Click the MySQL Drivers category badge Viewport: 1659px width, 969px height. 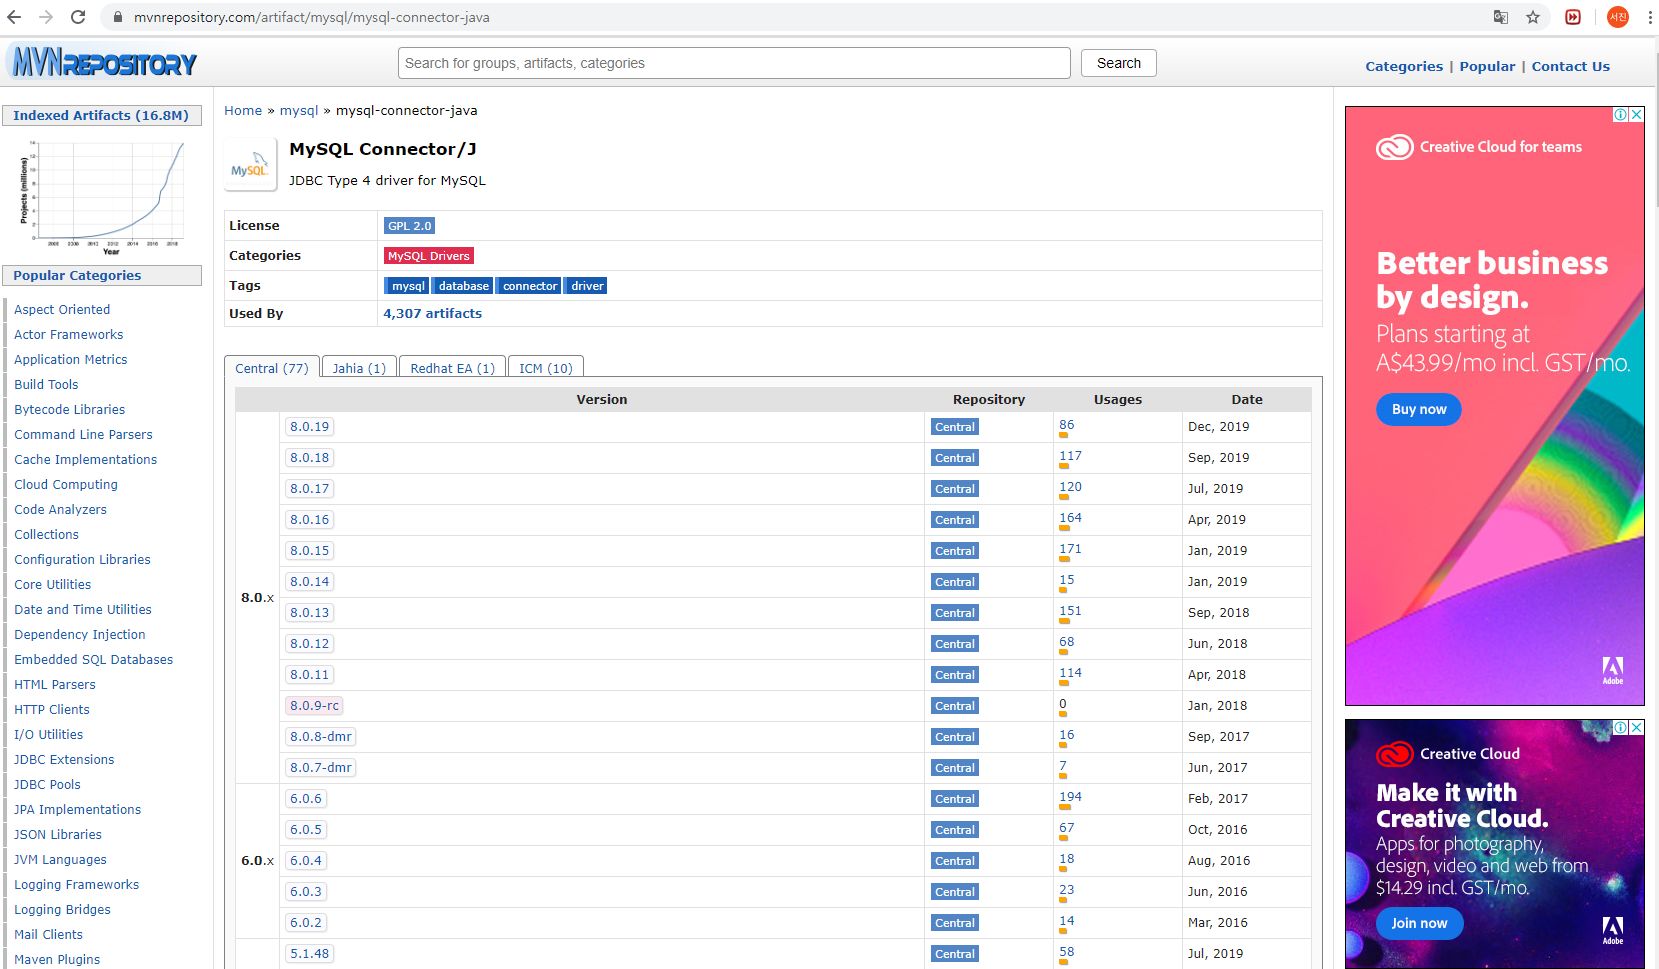428,256
